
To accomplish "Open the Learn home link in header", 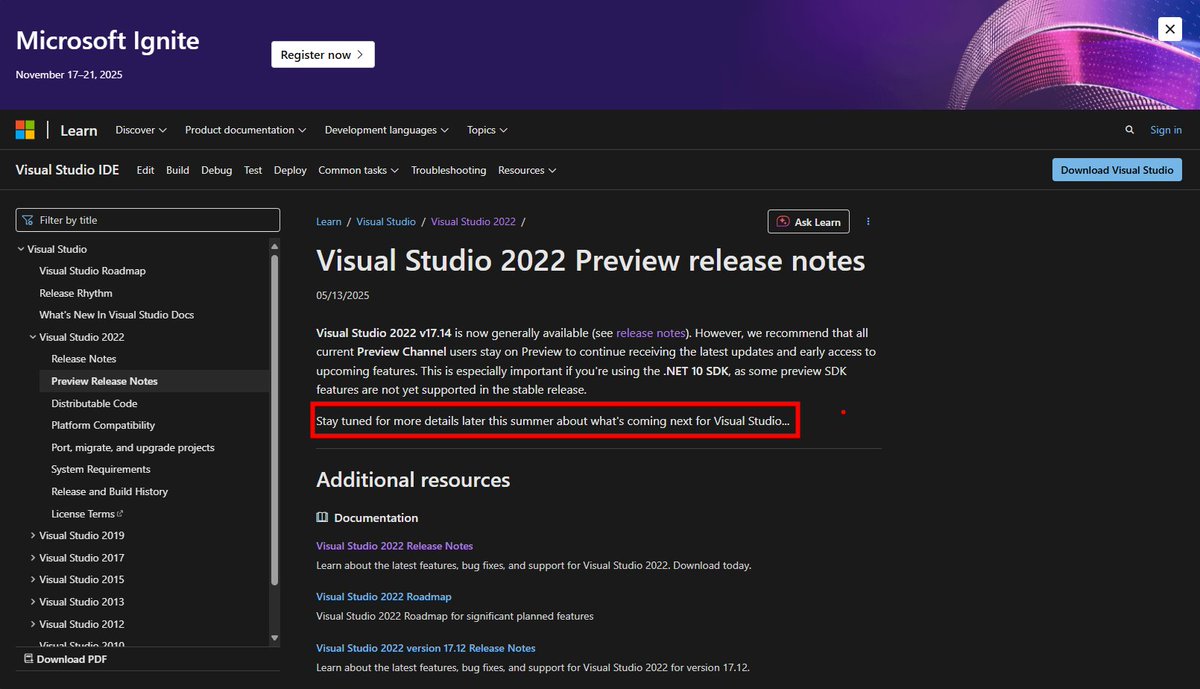I will coord(79,130).
